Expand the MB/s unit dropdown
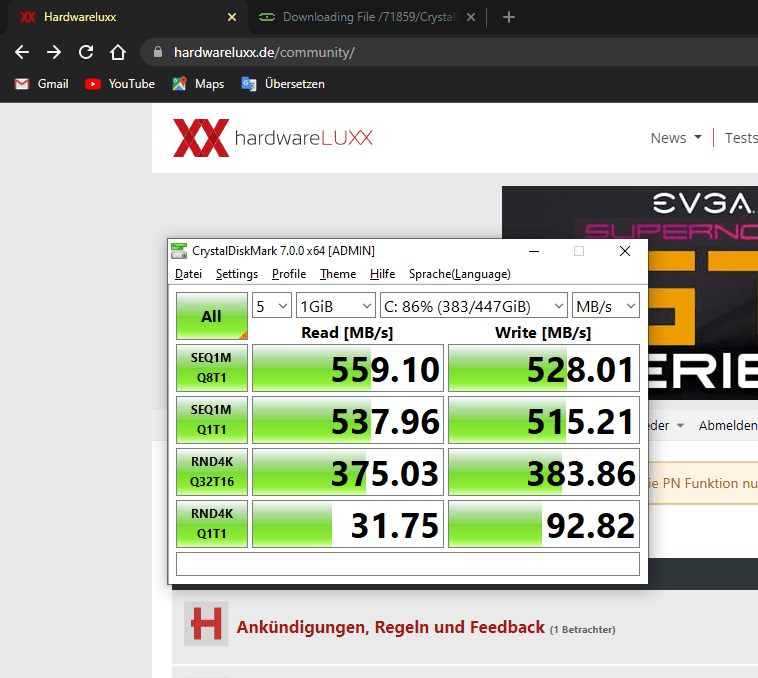Screen dimensions: 758x678 (x=606, y=306)
